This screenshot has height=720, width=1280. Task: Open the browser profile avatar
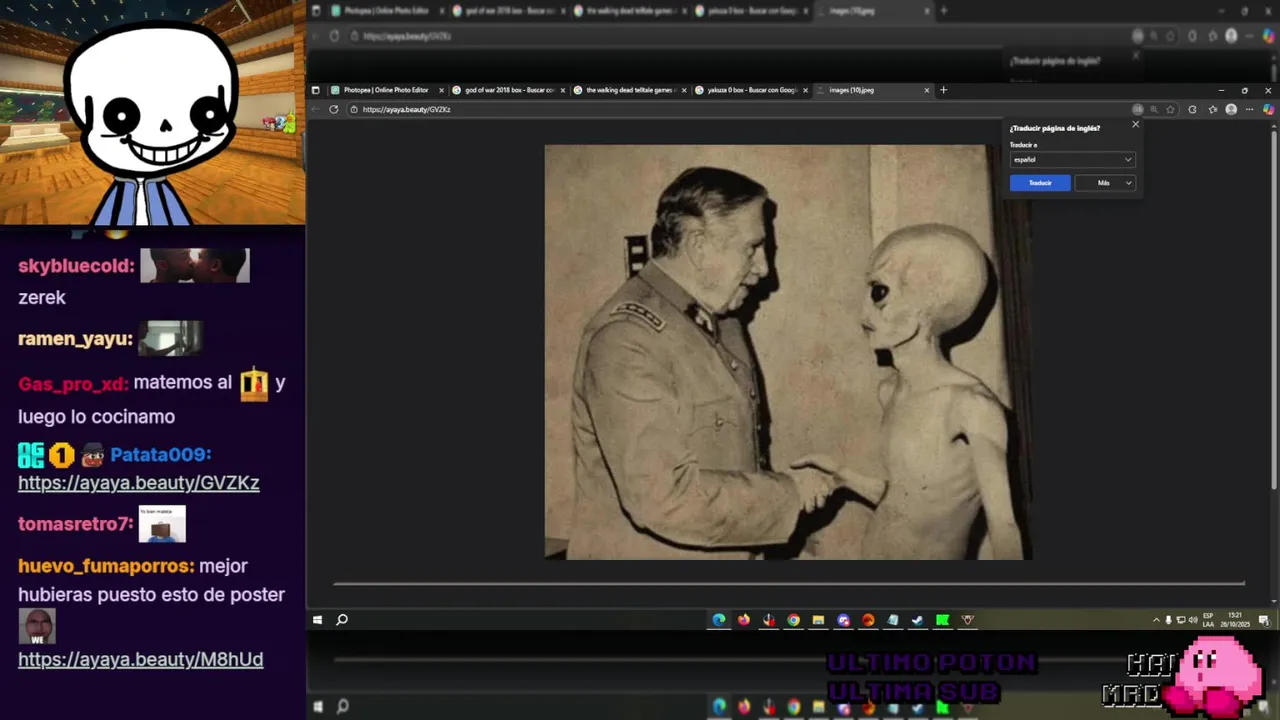pyautogui.click(x=1231, y=109)
